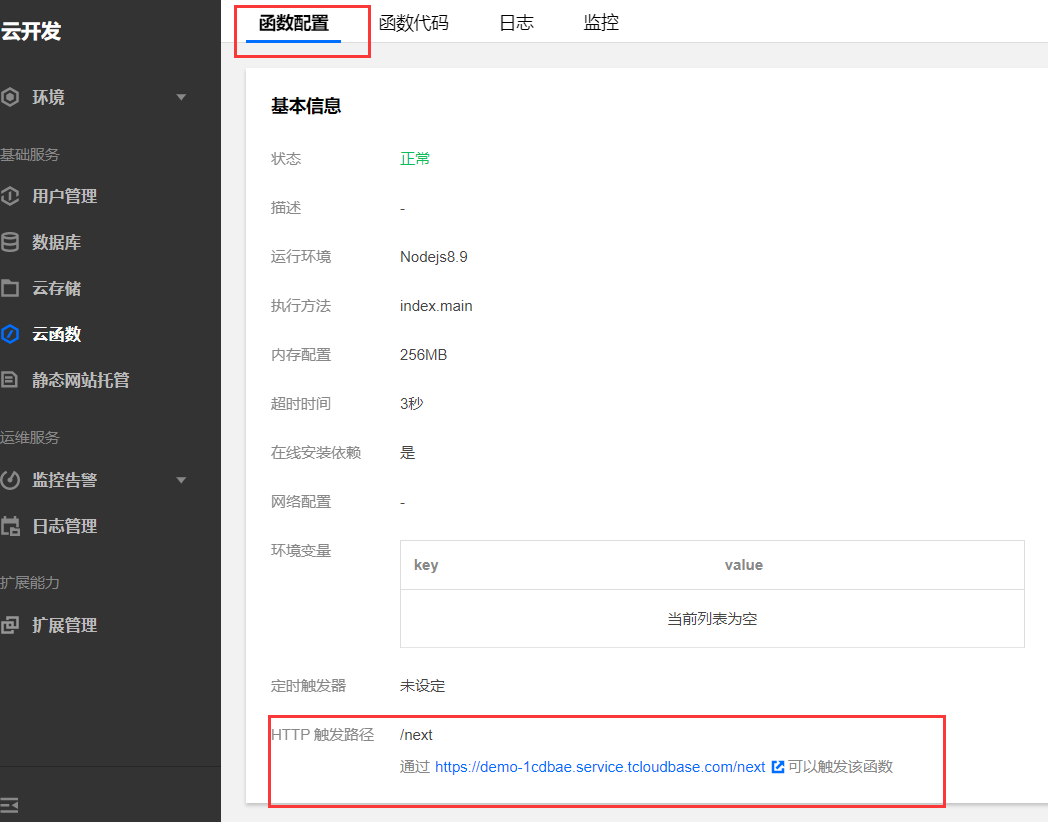The width and height of the screenshot is (1048, 822).
Task: Click the 环境变量 label
Action: coord(301,551)
